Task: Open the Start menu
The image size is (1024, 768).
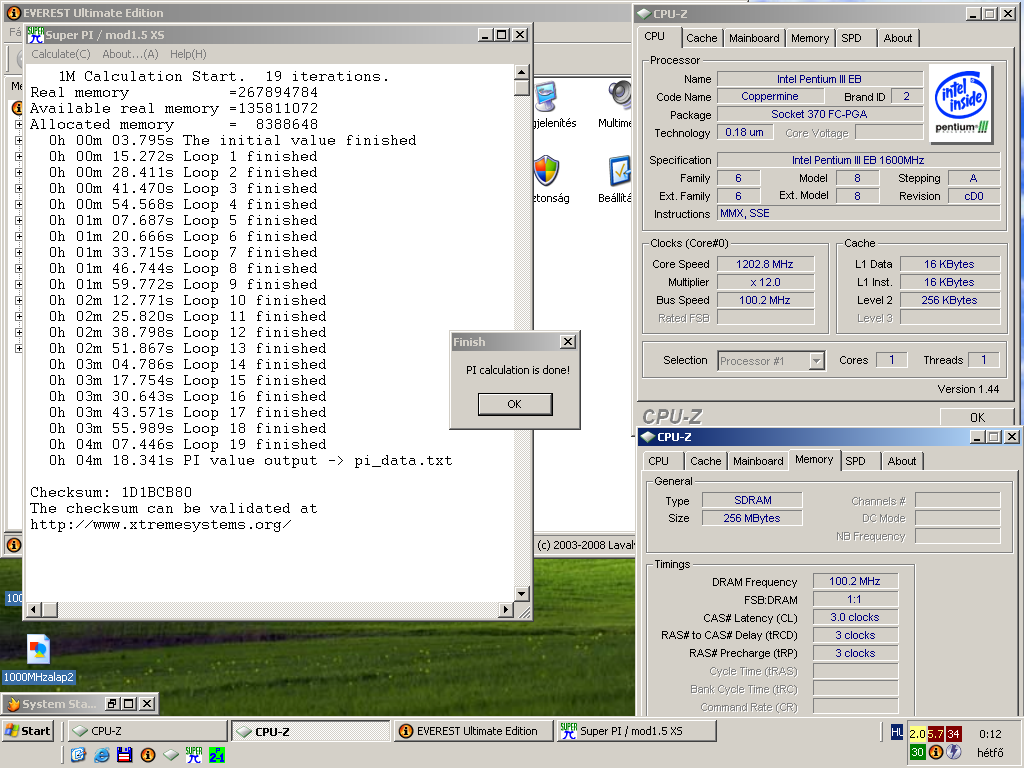Action: pyautogui.click(x=28, y=731)
